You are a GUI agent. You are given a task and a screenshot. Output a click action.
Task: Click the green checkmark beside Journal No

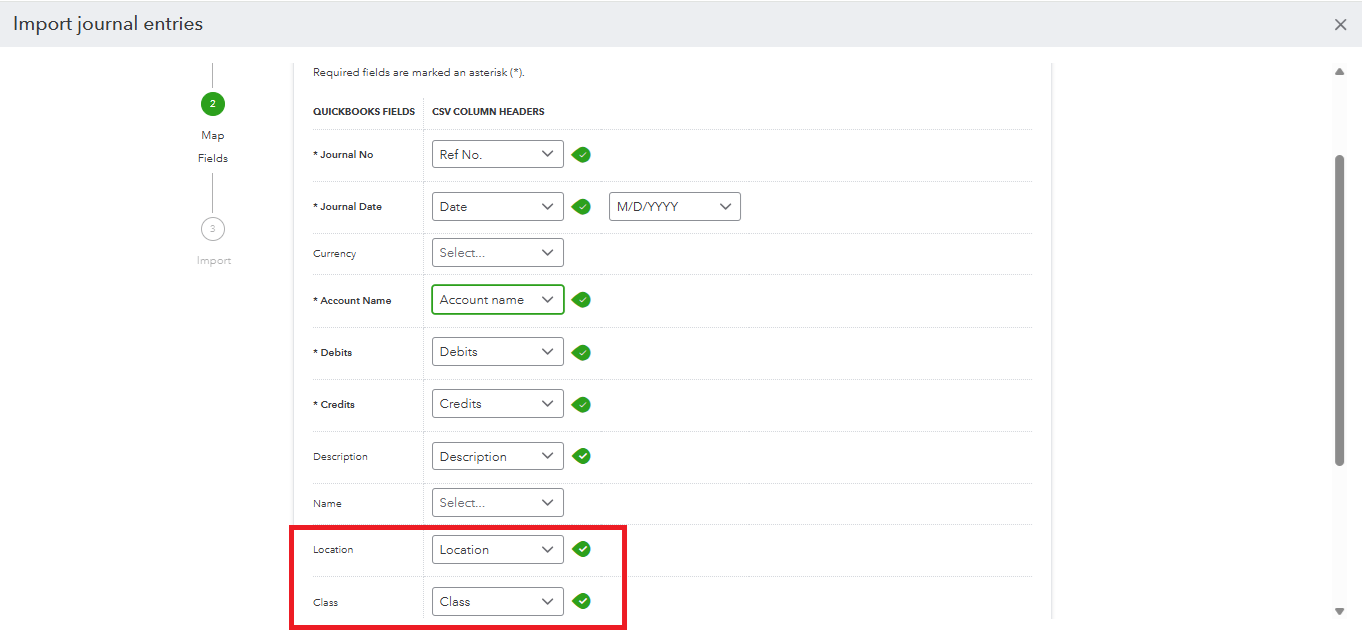point(581,155)
